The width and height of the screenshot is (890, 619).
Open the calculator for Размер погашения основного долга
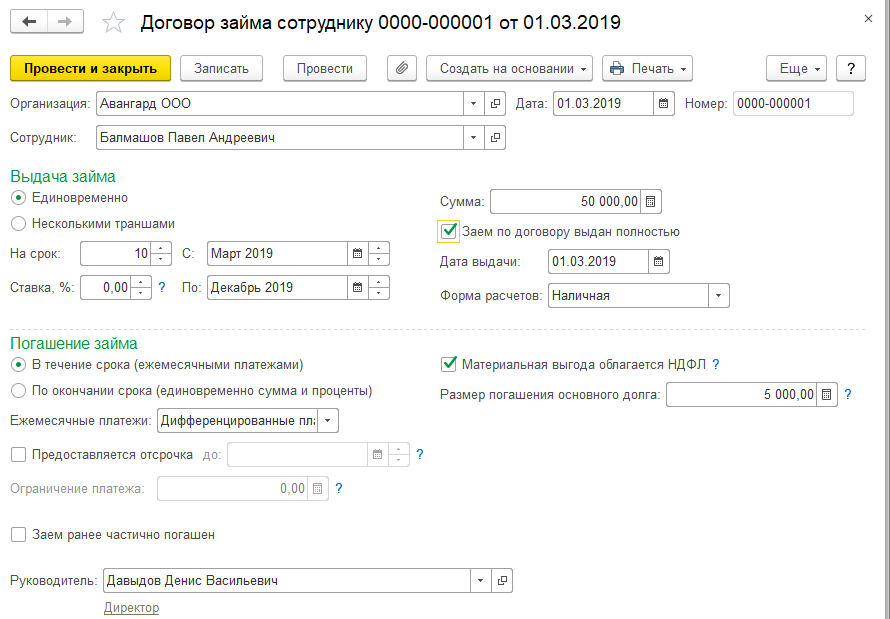(827, 394)
